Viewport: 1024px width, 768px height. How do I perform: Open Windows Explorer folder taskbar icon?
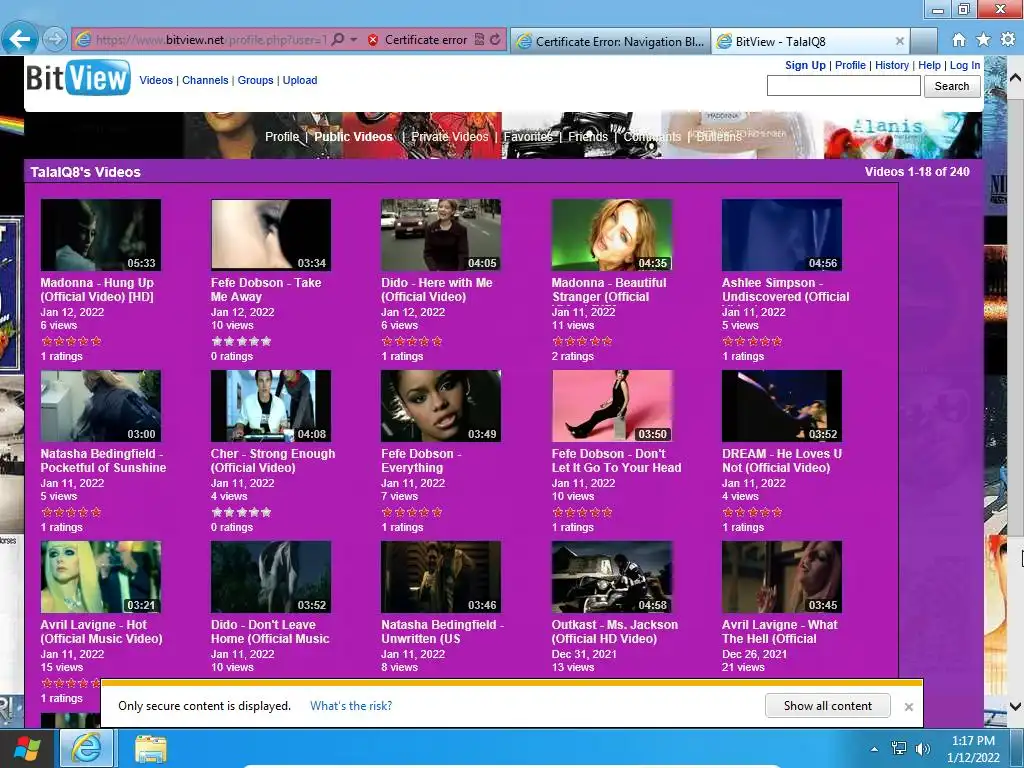(151, 749)
